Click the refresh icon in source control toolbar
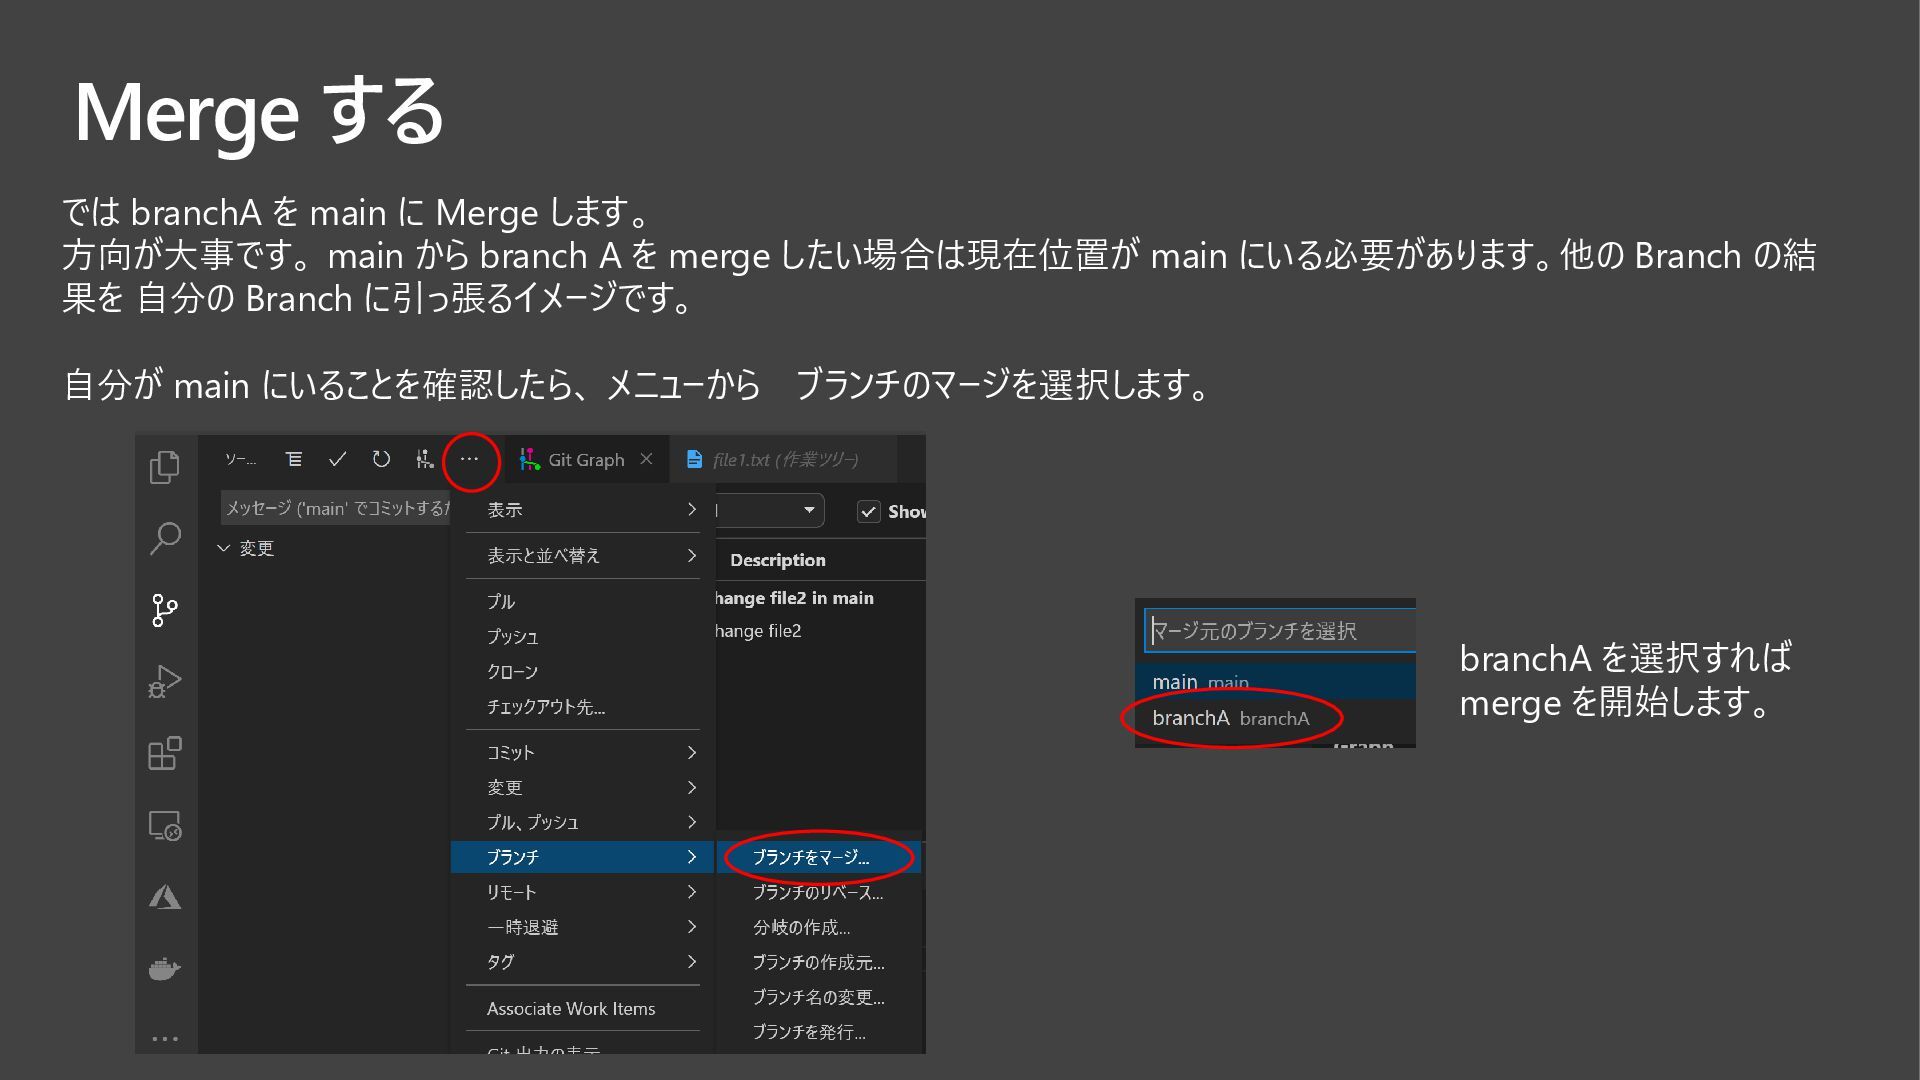1920x1080 pixels. click(x=381, y=459)
